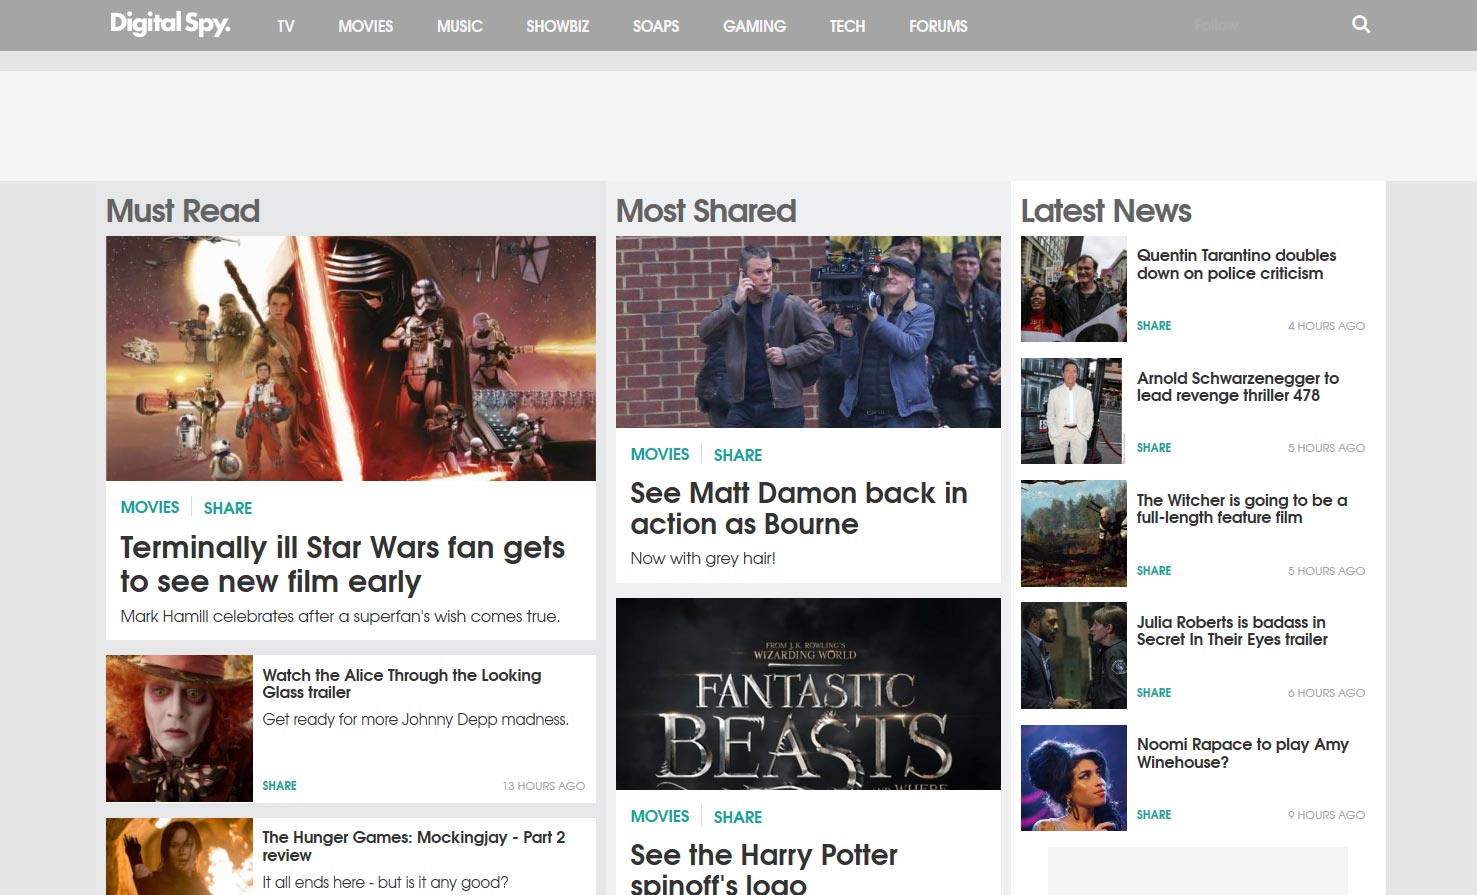Open the Noomi Rapace Amy Winehouse story
The image size is (1477, 895).
[x=1243, y=753]
